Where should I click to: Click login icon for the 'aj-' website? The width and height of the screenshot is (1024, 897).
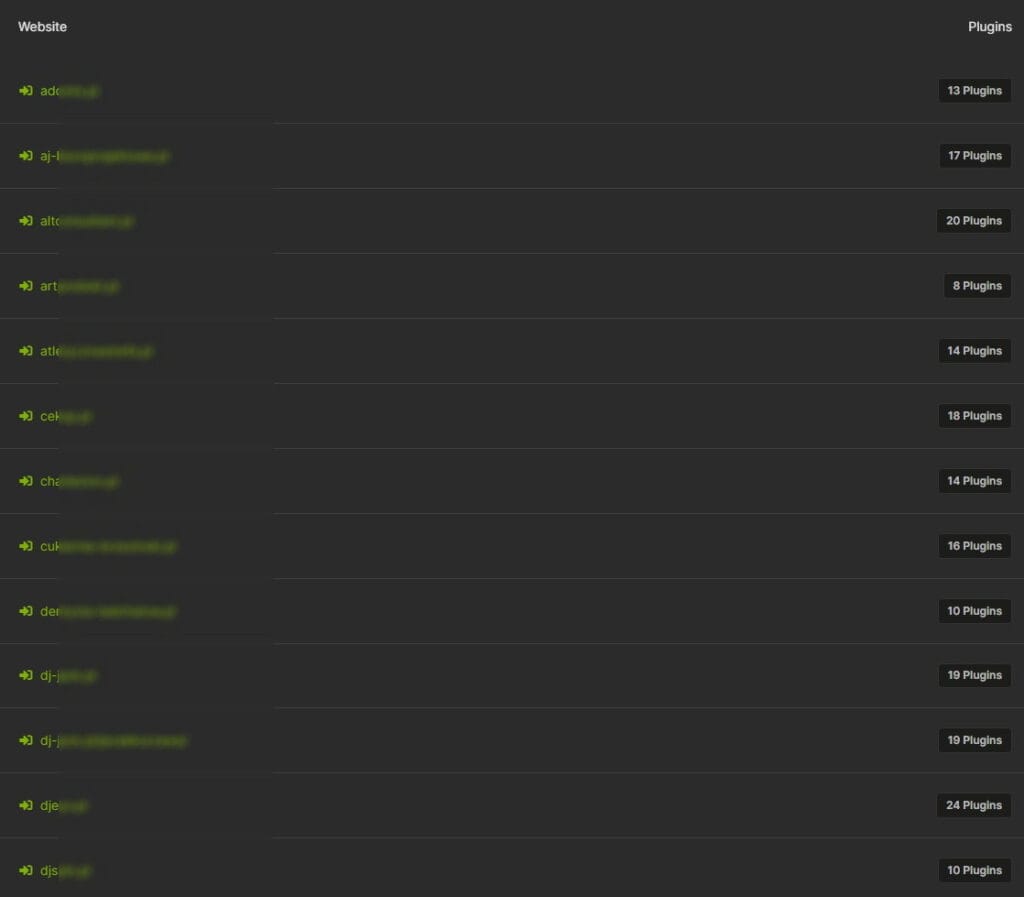click(25, 156)
